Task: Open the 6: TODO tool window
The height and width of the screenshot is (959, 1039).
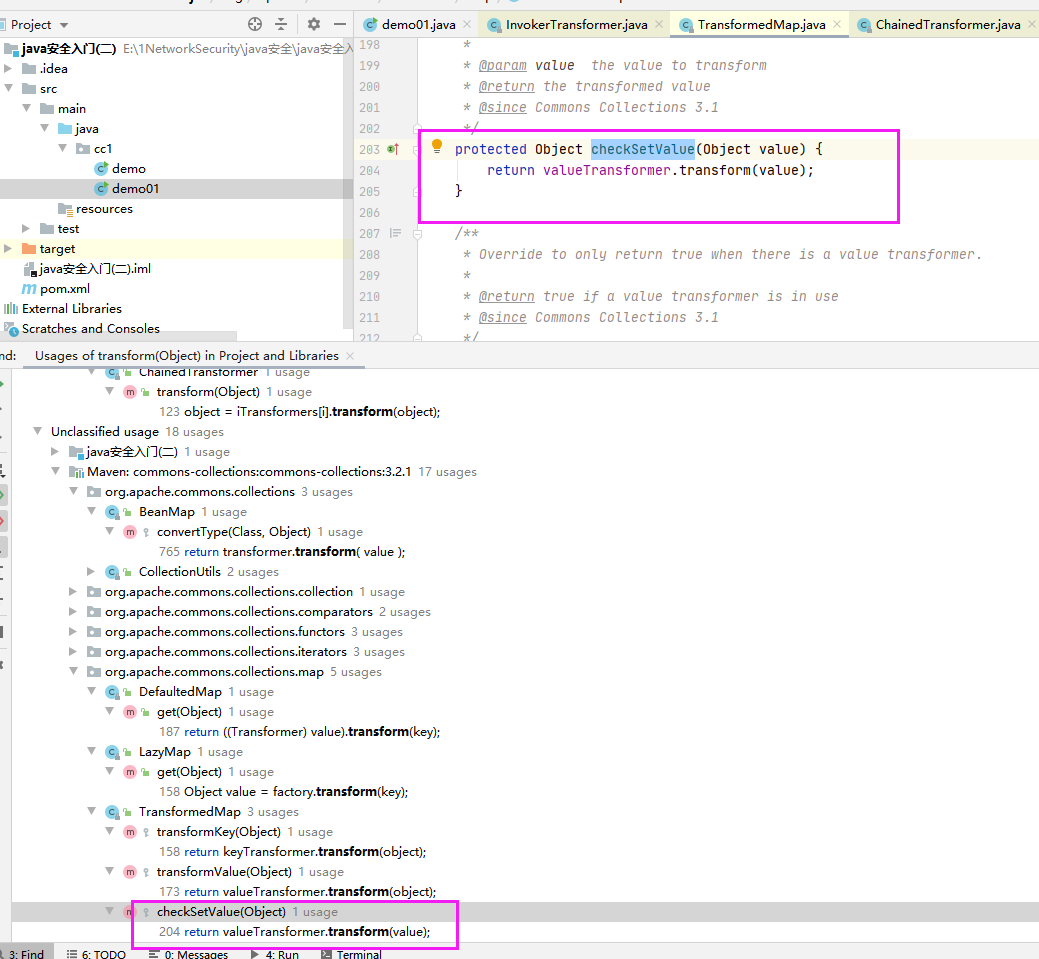Action: click(96, 953)
